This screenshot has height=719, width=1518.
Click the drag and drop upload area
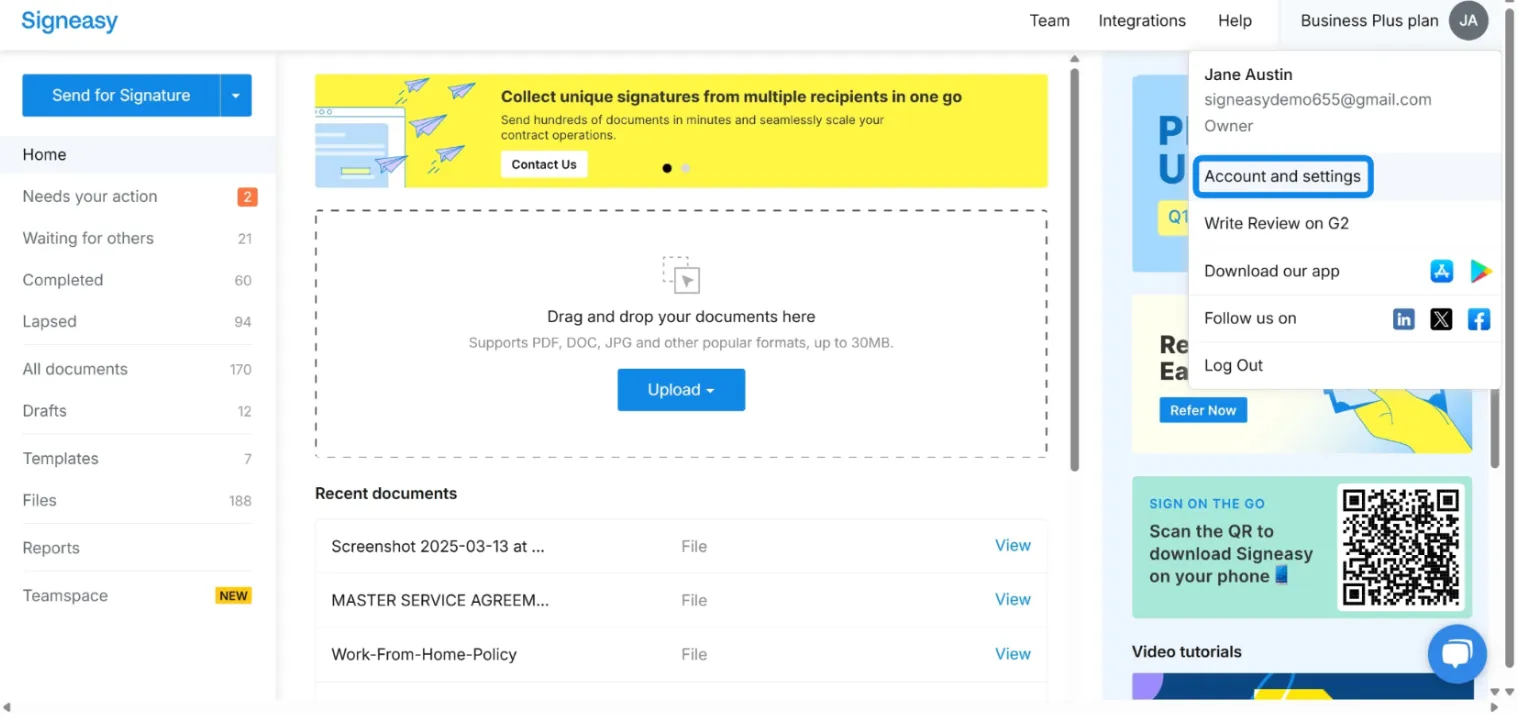pyautogui.click(x=681, y=334)
